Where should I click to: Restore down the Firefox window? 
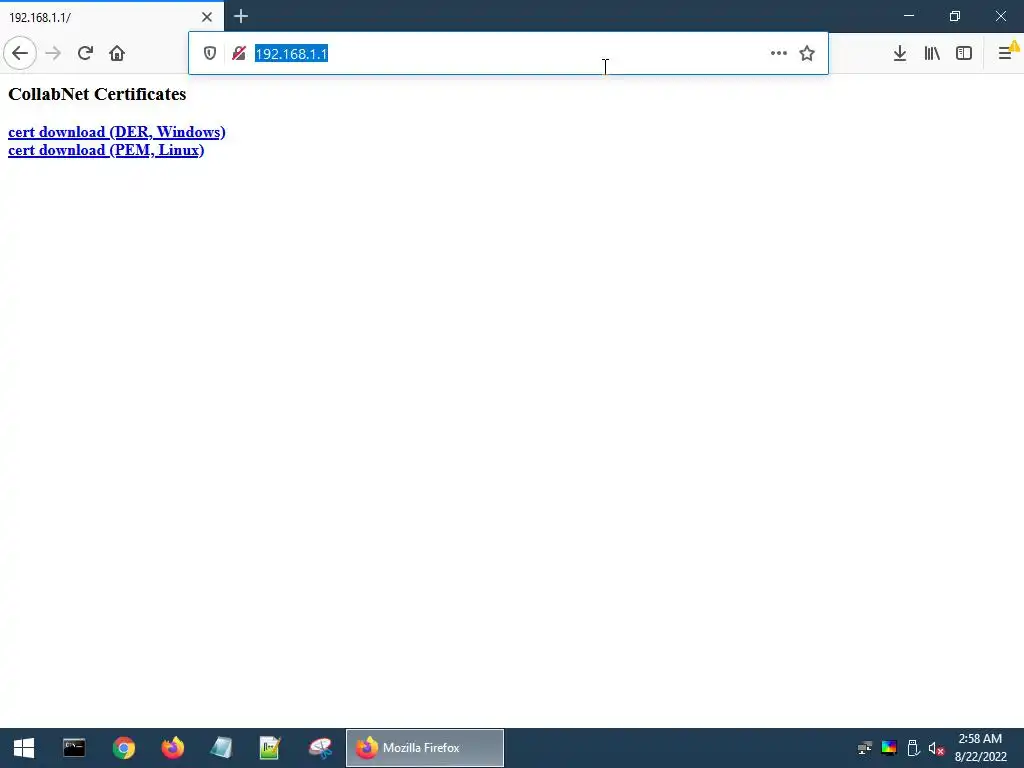pyautogui.click(x=955, y=16)
